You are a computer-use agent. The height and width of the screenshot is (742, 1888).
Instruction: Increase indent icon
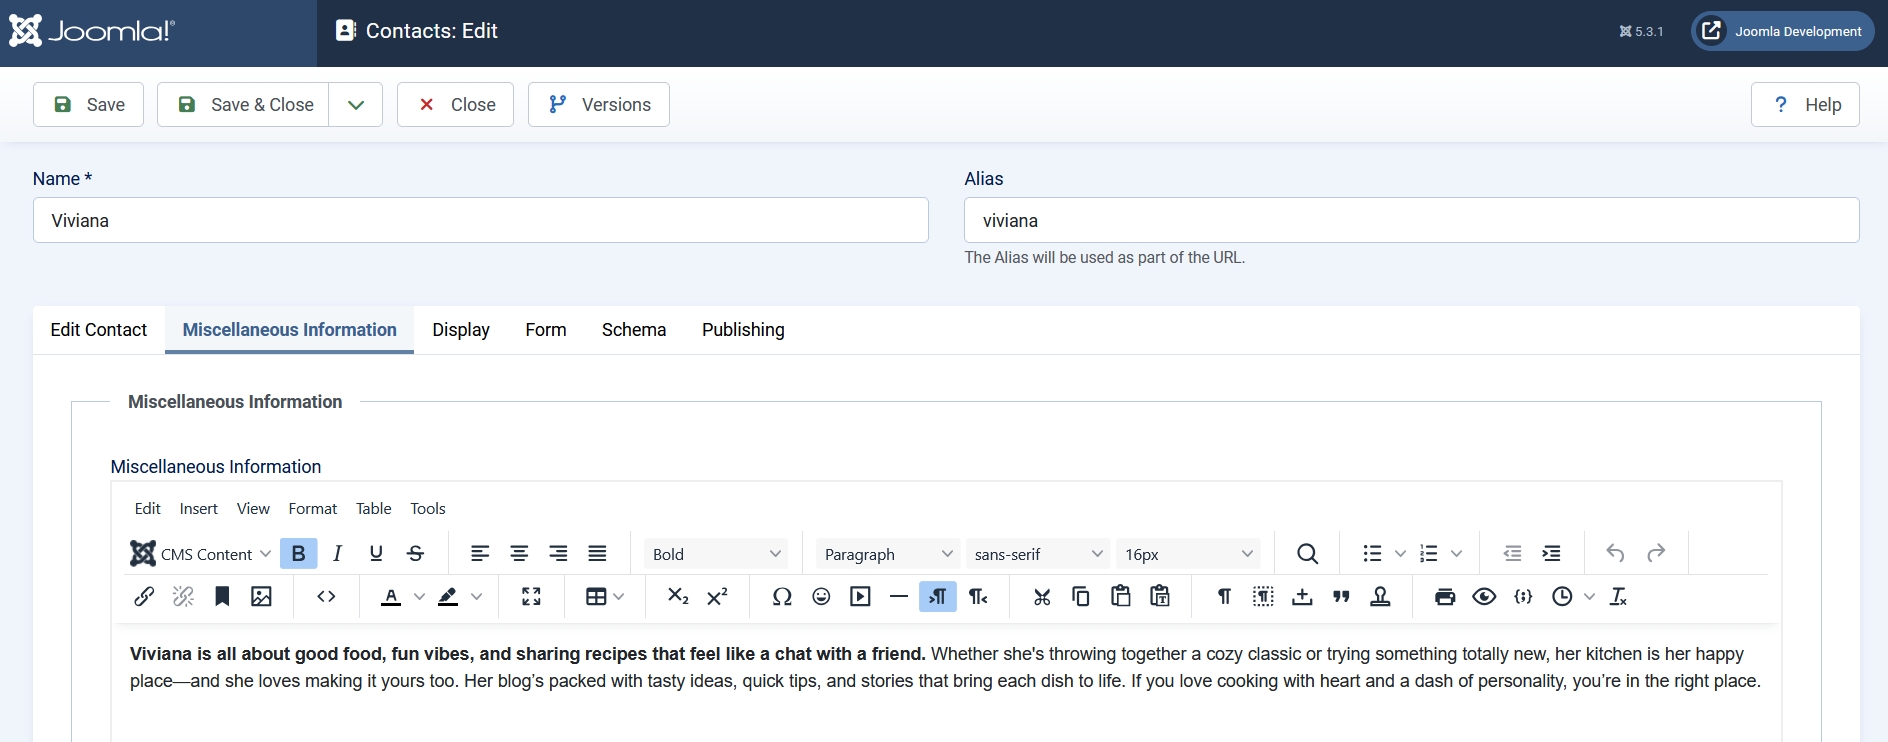click(1551, 553)
